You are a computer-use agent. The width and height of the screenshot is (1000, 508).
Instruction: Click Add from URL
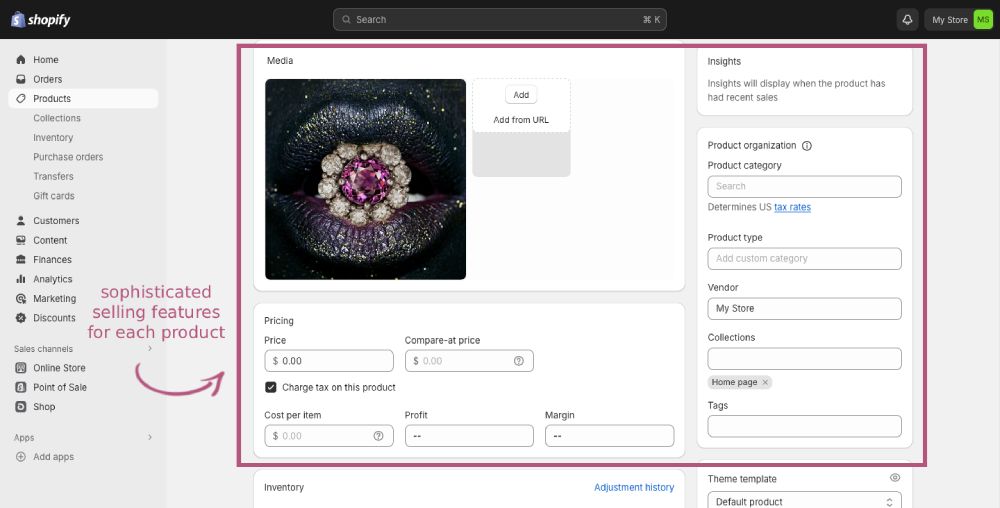(521, 120)
